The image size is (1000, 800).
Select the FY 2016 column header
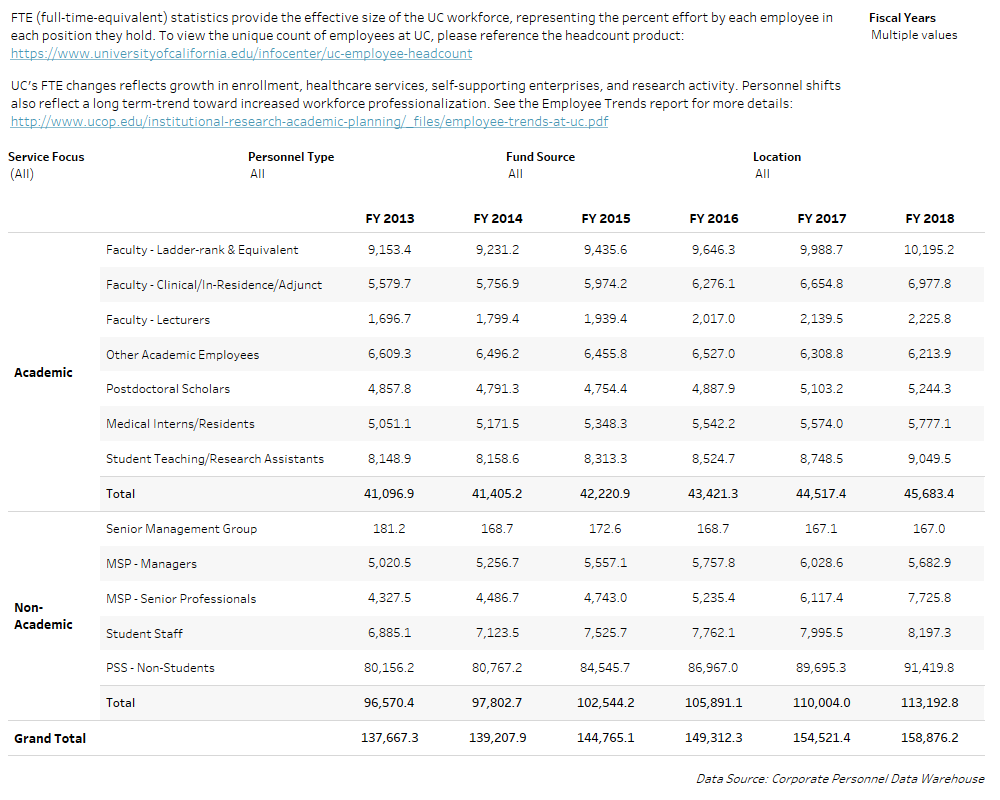coord(713,218)
